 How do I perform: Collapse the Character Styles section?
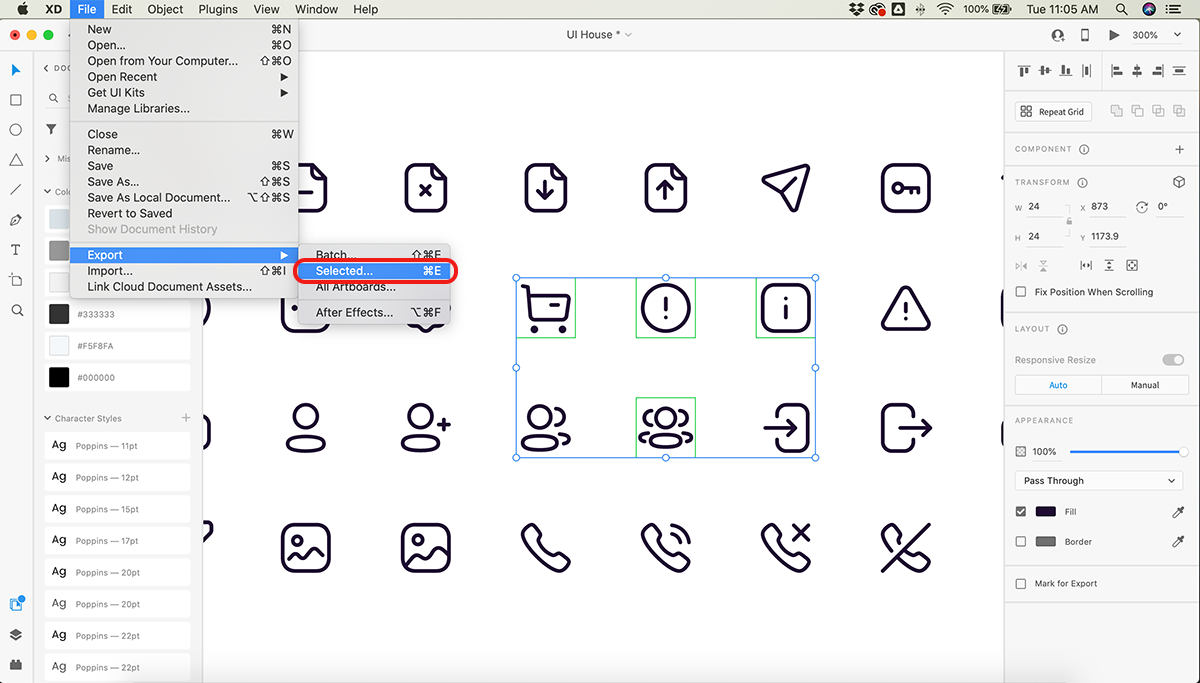coord(47,419)
